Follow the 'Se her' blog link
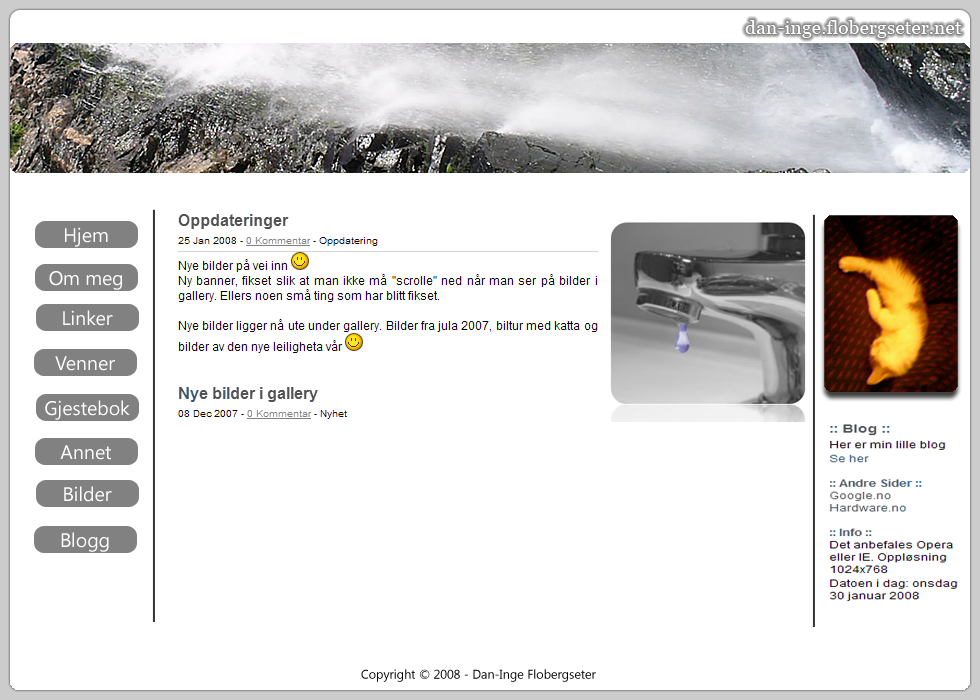980x700 pixels. click(849, 458)
